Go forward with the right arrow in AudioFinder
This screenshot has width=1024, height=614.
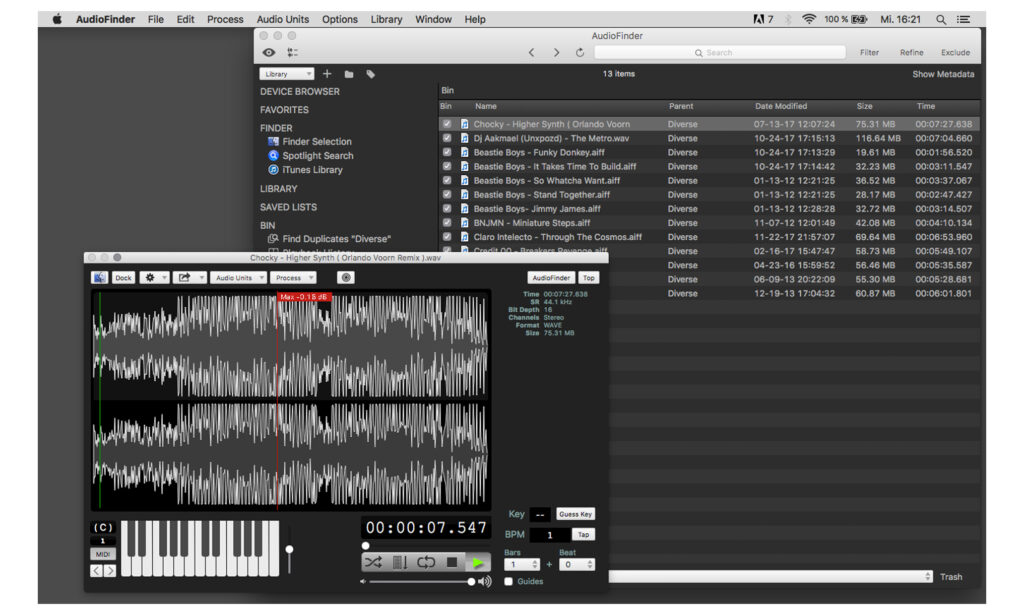point(556,52)
